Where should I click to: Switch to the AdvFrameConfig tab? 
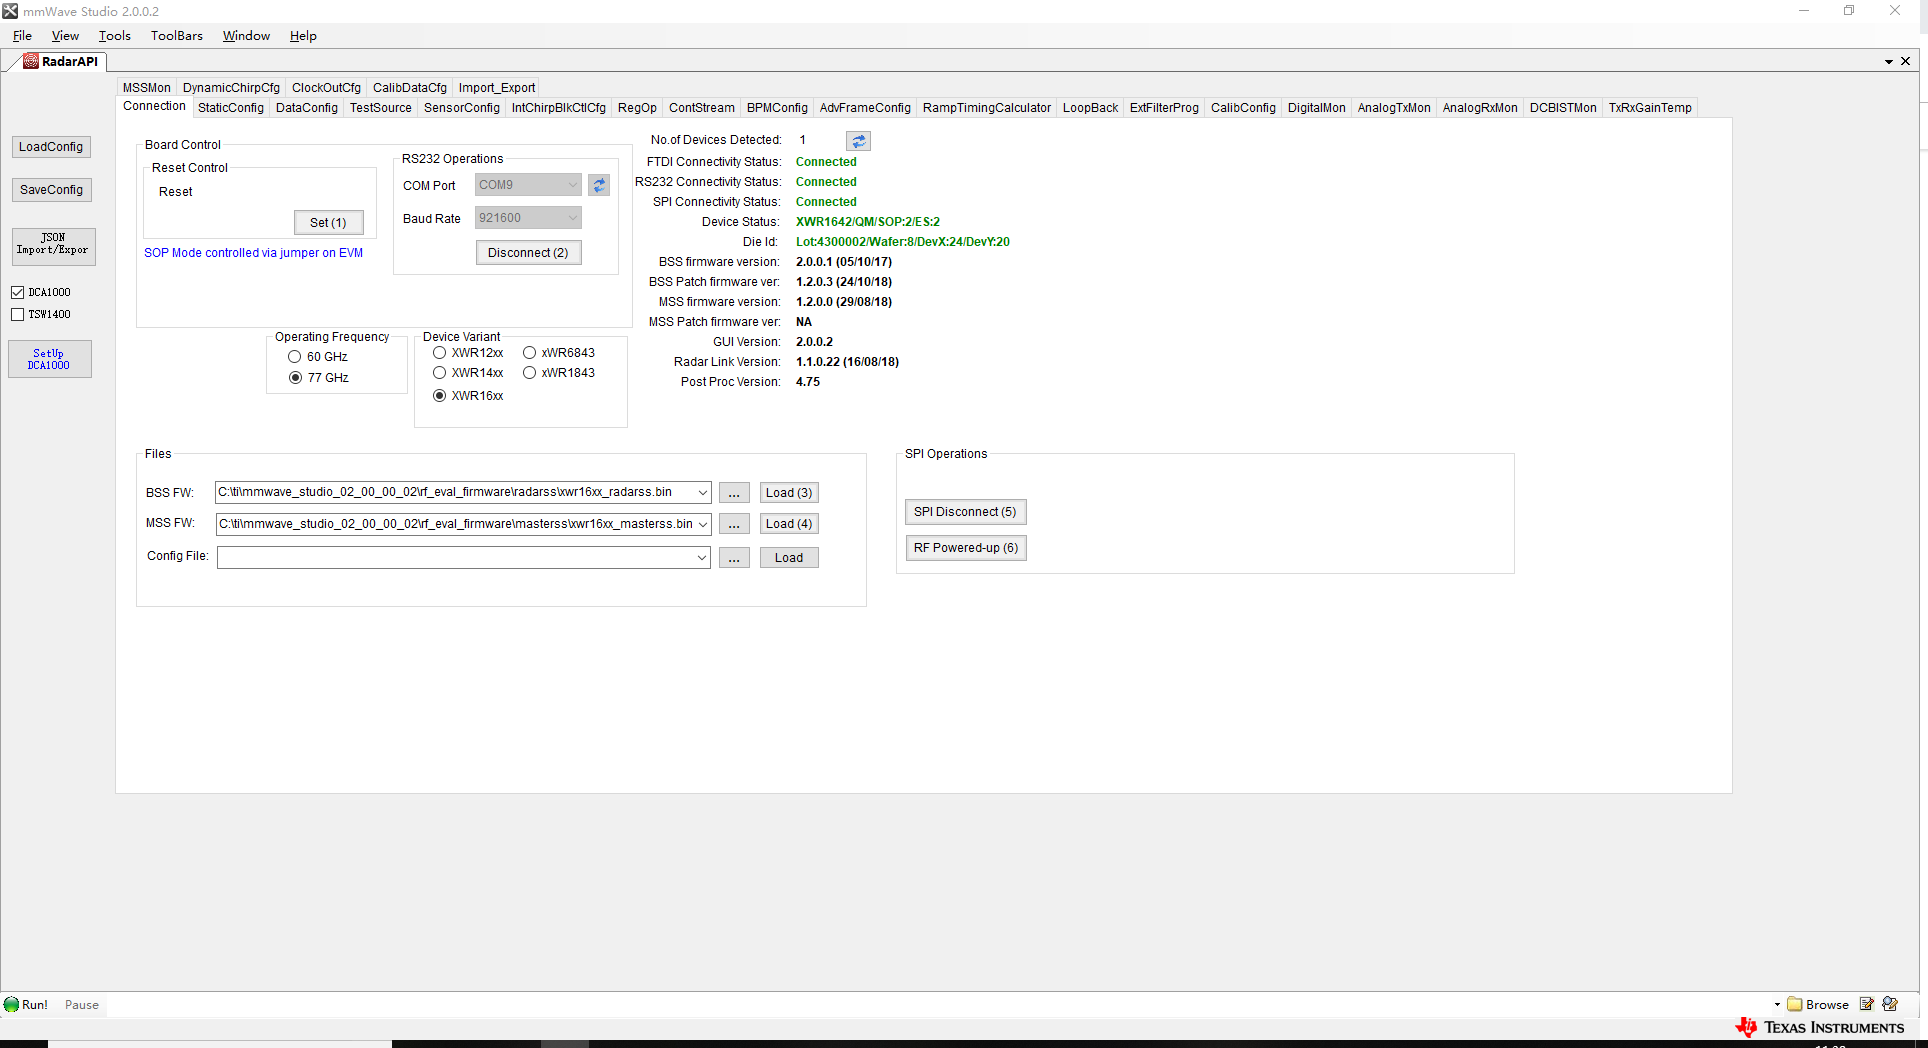coord(864,107)
